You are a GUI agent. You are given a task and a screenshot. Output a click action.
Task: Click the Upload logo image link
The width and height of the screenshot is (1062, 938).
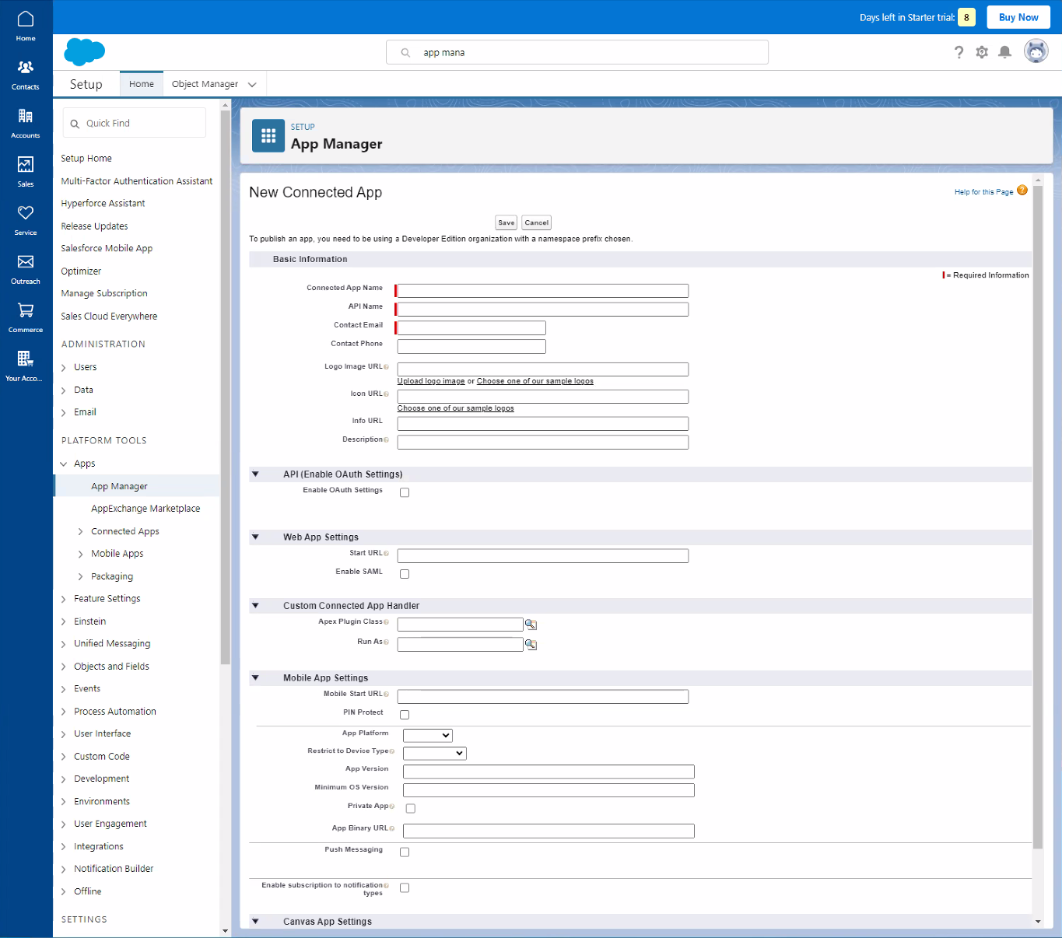point(431,381)
